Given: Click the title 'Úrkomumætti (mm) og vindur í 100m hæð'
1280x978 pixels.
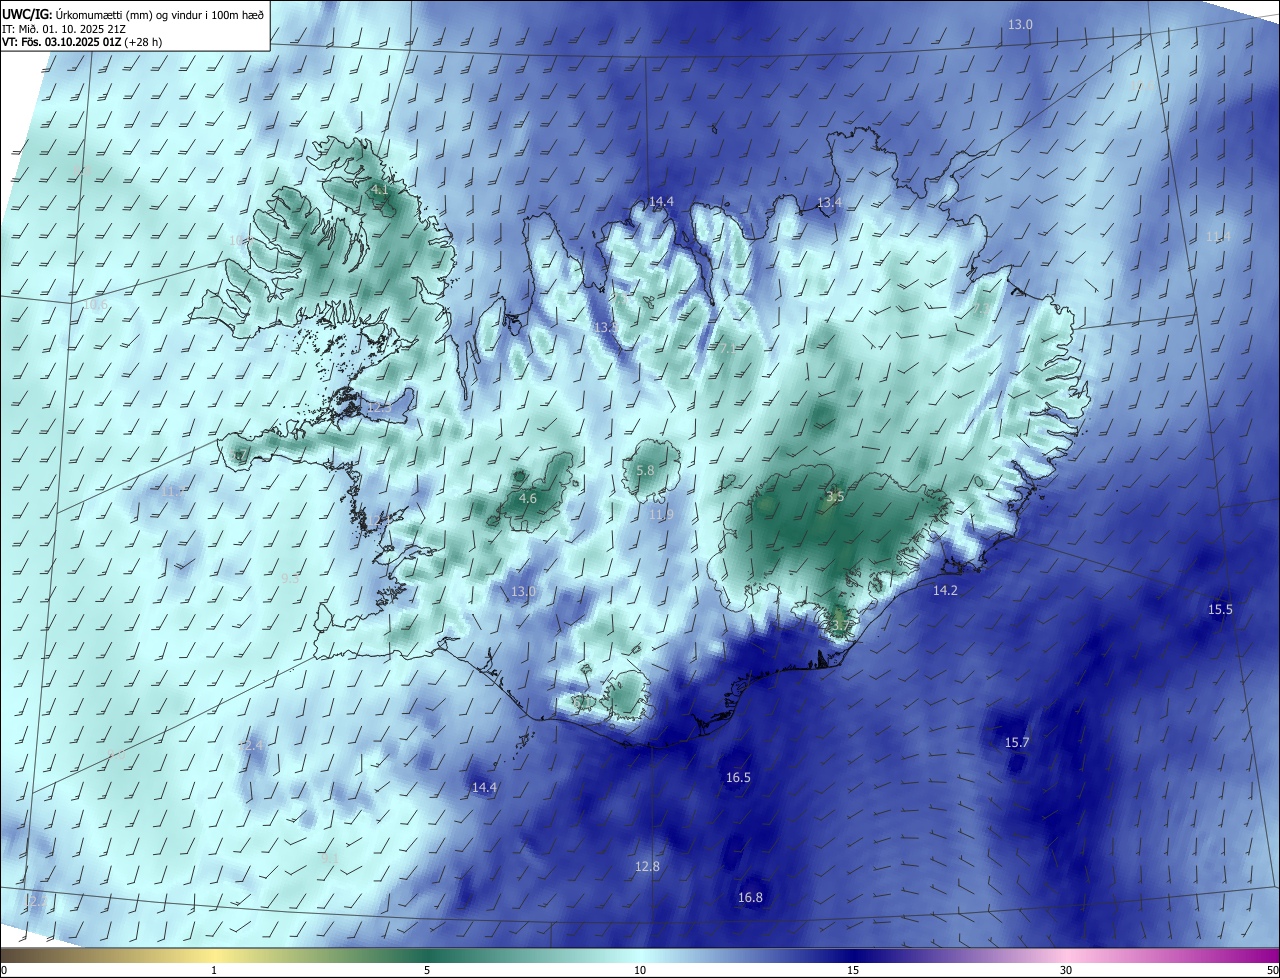Looking at the screenshot, I should (160, 13).
